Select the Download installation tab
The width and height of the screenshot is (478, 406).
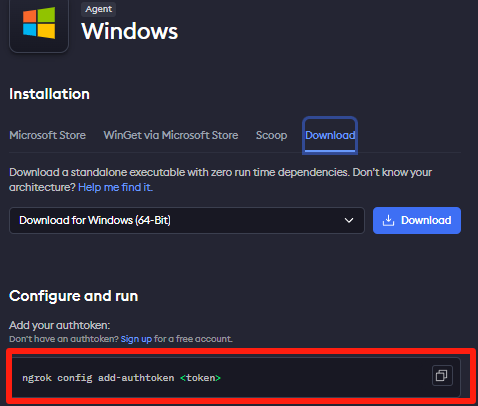pos(330,135)
